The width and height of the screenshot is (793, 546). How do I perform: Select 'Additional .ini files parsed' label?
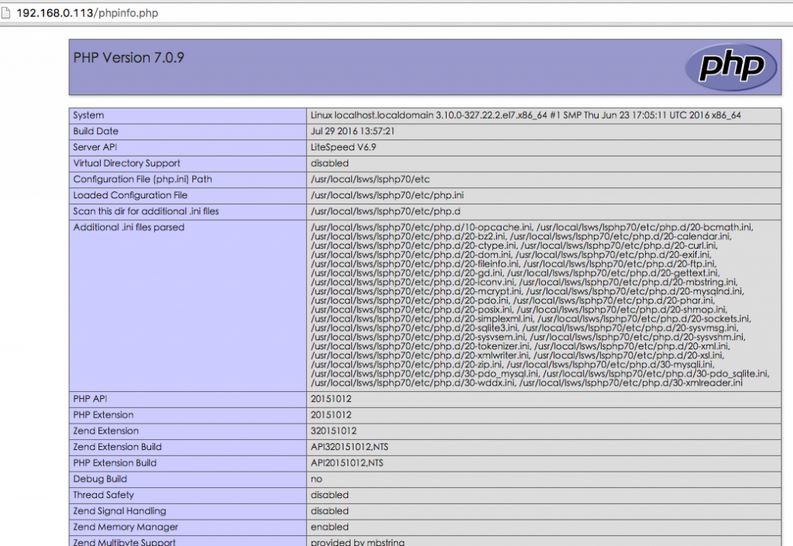(128, 227)
